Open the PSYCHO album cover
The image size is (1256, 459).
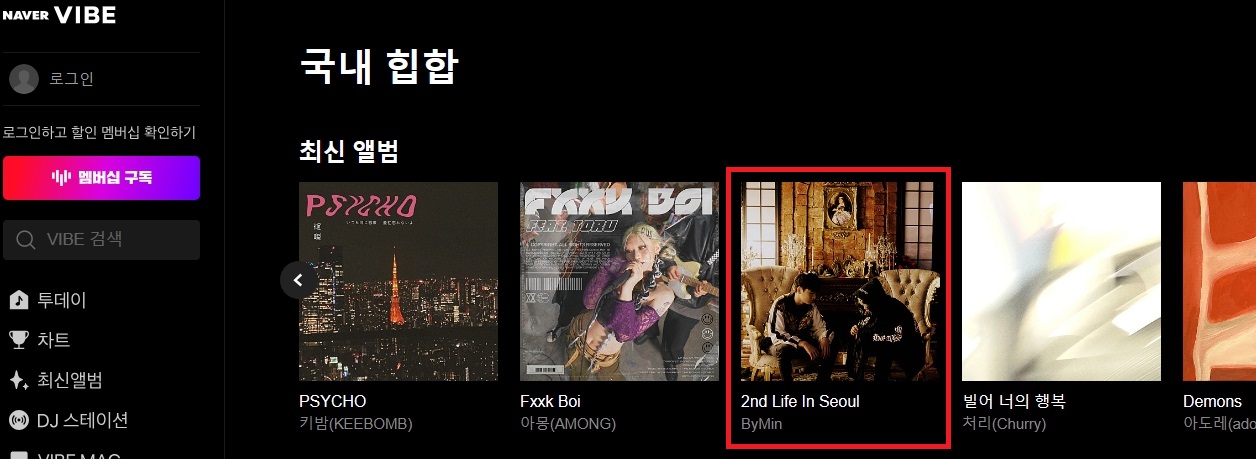[x=398, y=281]
